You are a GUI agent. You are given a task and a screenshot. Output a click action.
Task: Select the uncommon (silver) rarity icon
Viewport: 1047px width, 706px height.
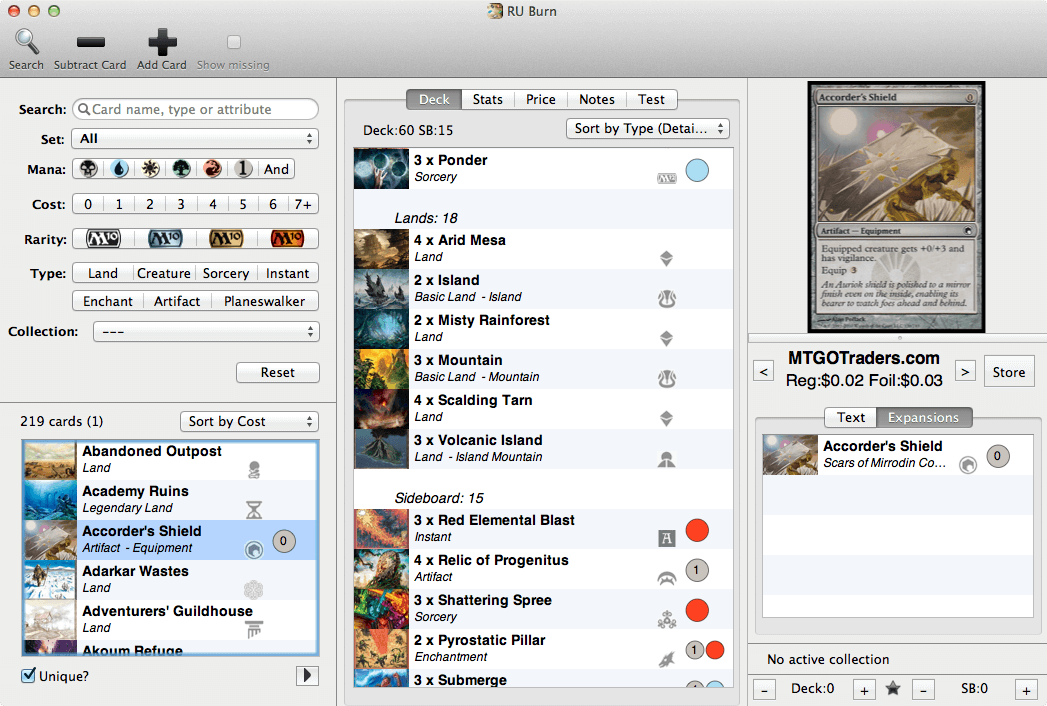coord(165,238)
